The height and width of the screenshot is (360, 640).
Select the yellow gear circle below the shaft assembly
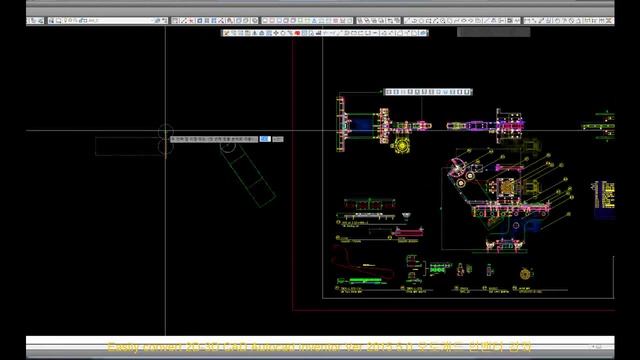click(x=402, y=145)
